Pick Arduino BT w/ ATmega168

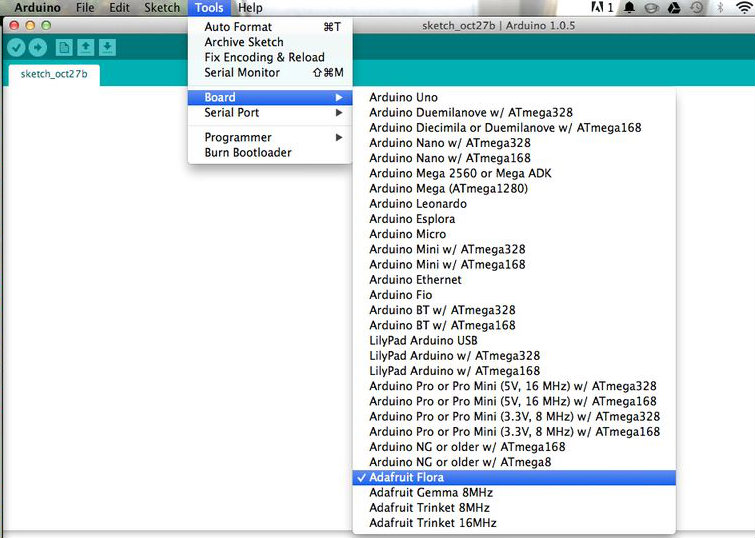coord(514,326)
